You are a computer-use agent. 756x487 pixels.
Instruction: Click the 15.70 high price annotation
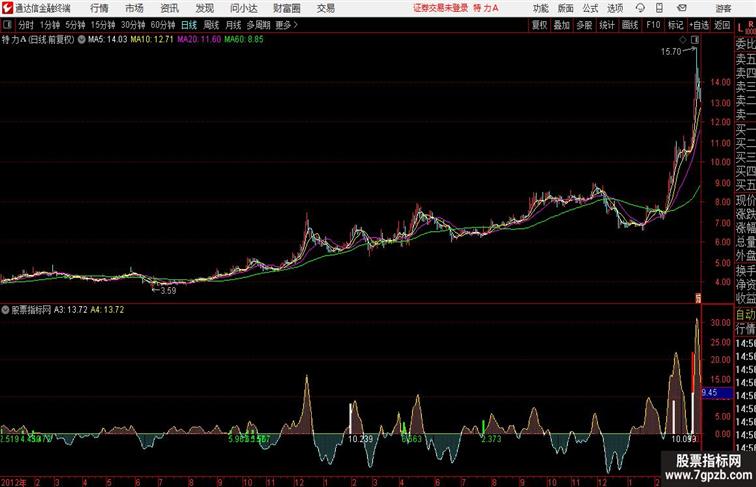click(x=671, y=52)
